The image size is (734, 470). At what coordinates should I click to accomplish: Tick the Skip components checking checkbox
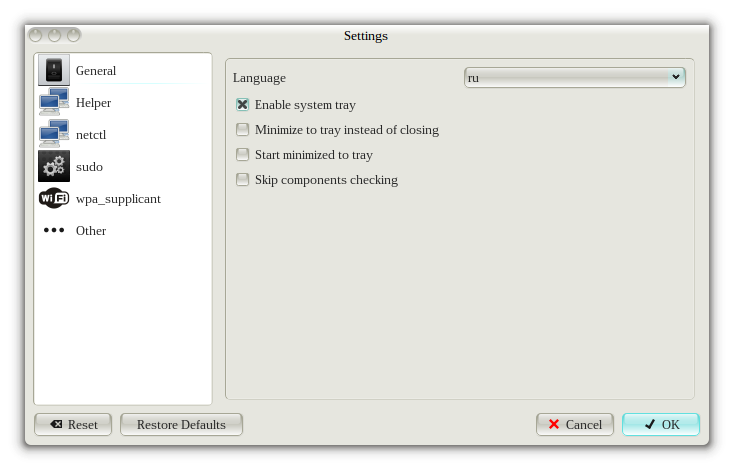(x=242, y=180)
